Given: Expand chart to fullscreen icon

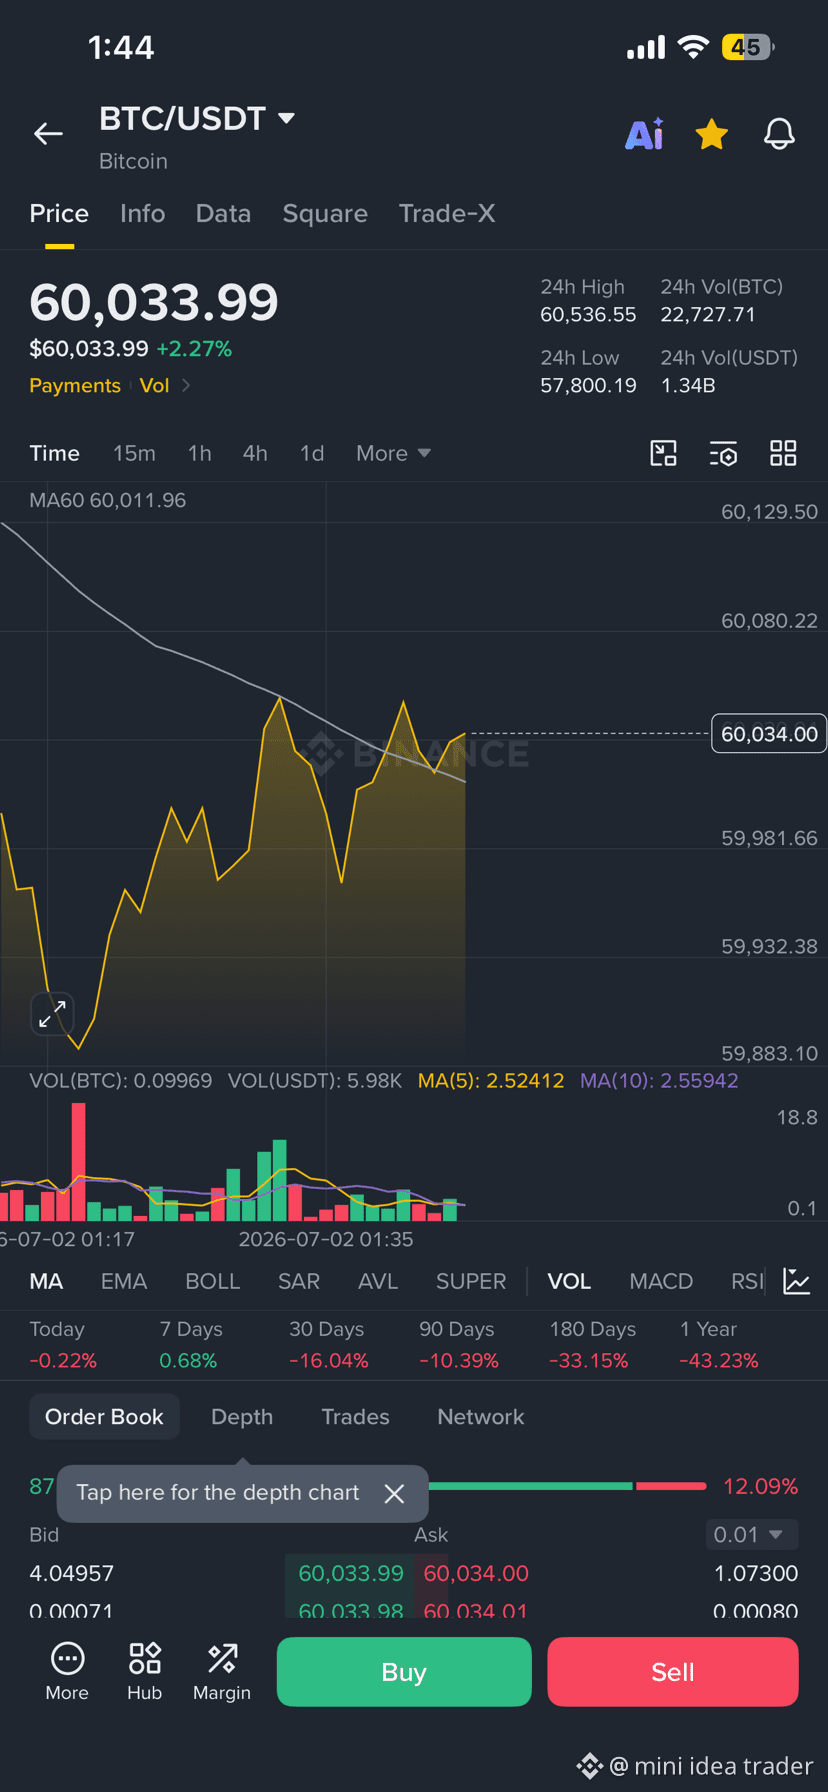Looking at the screenshot, I should click(52, 1014).
